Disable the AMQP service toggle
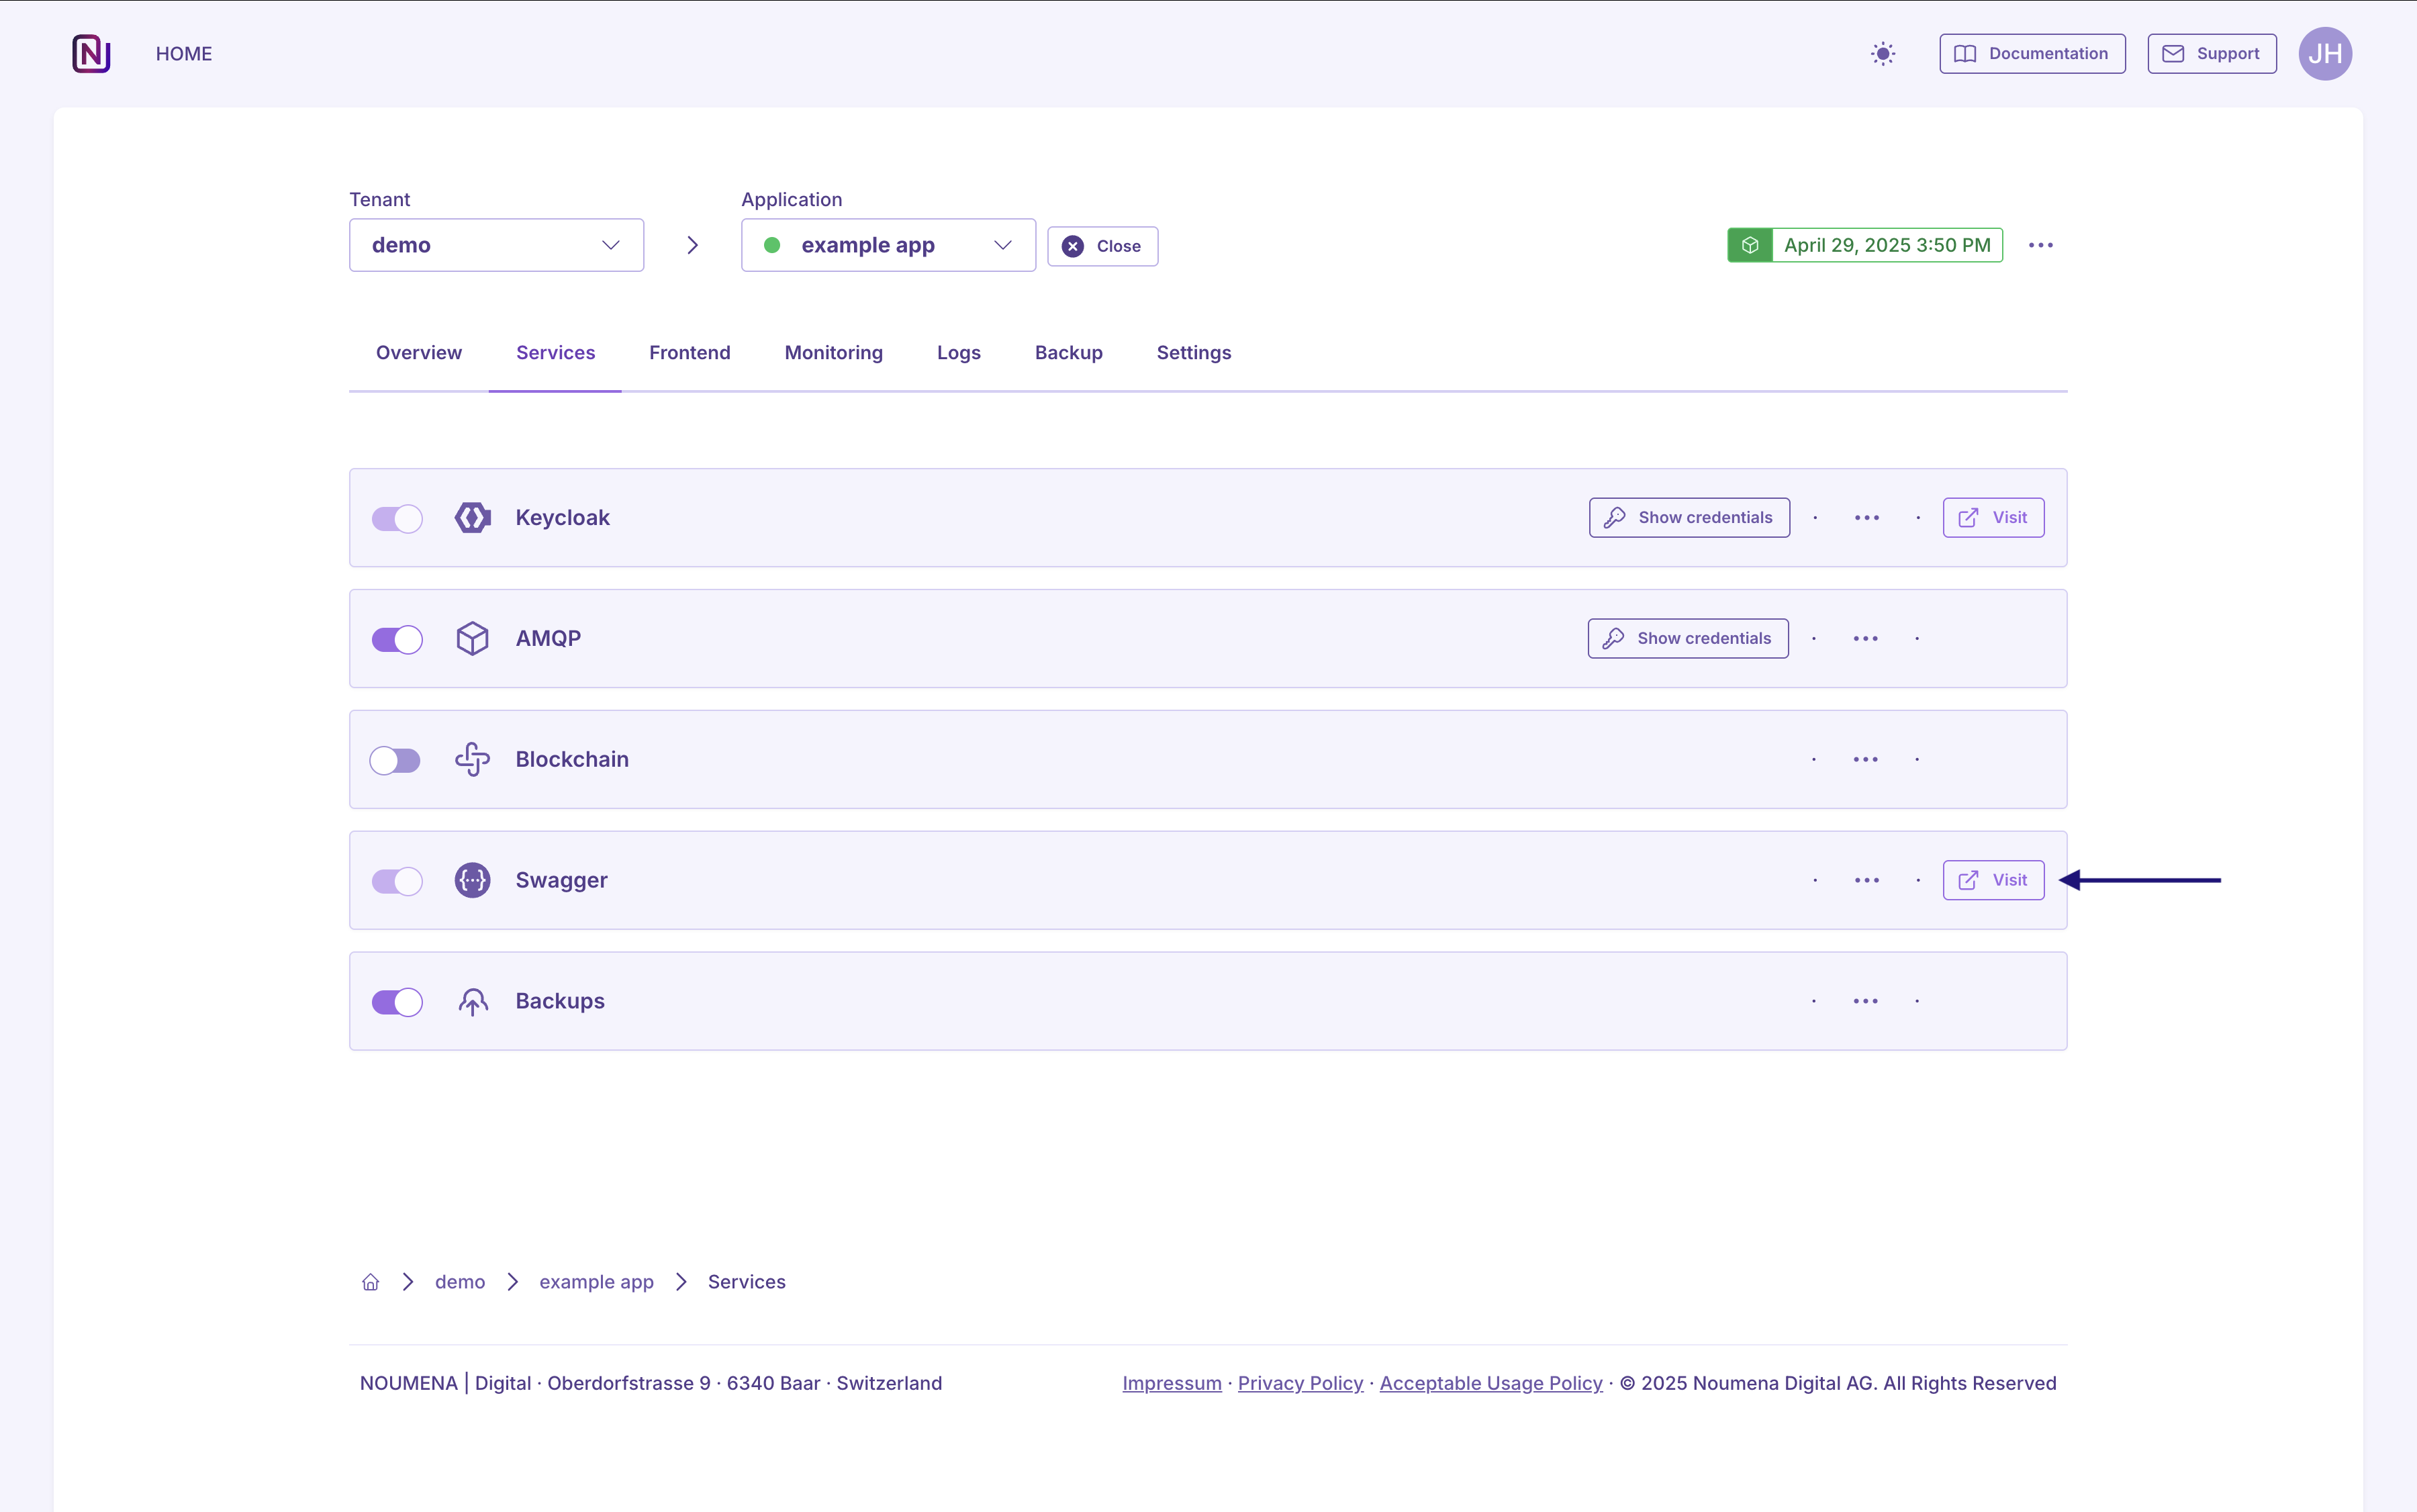This screenshot has height=1512, width=2417. pyautogui.click(x=397, y=640)
